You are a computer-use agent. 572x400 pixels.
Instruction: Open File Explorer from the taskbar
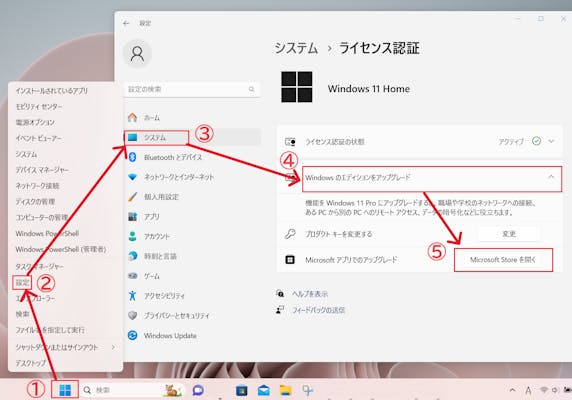(285, 390)
